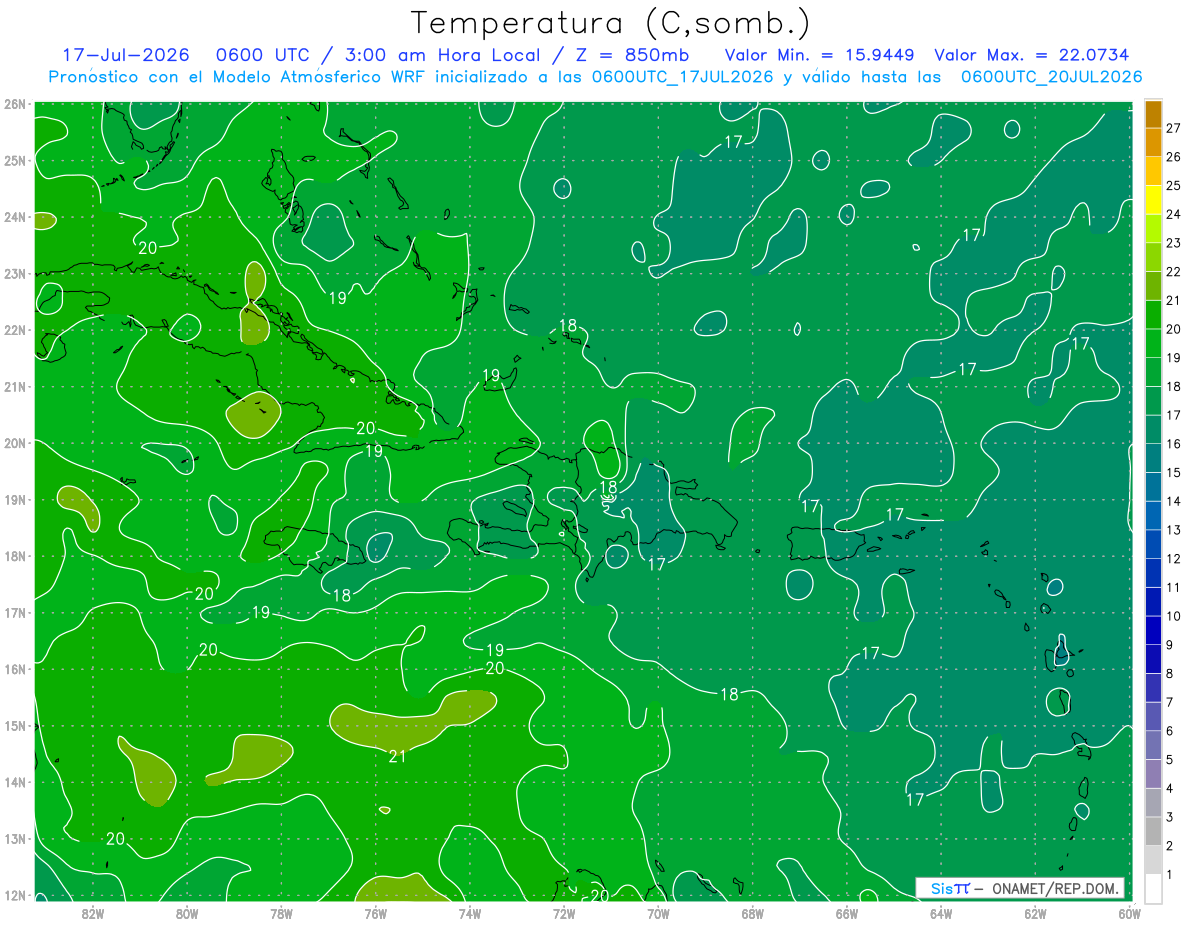Screen dimensions: 1200x927
Task: Click the '19N' latitude axis label
Action: tap(15, 499)
